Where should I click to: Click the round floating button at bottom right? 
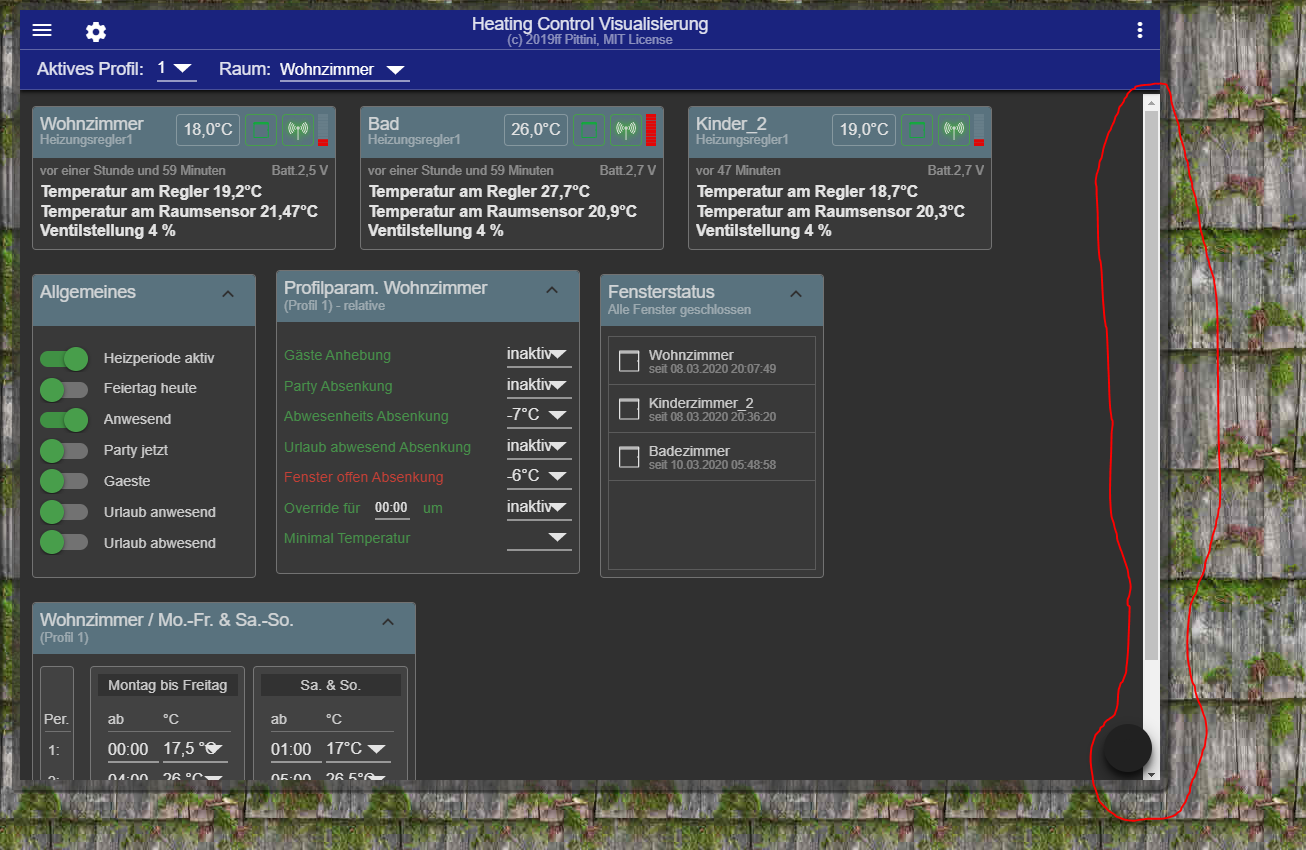tap(1127, 748)
